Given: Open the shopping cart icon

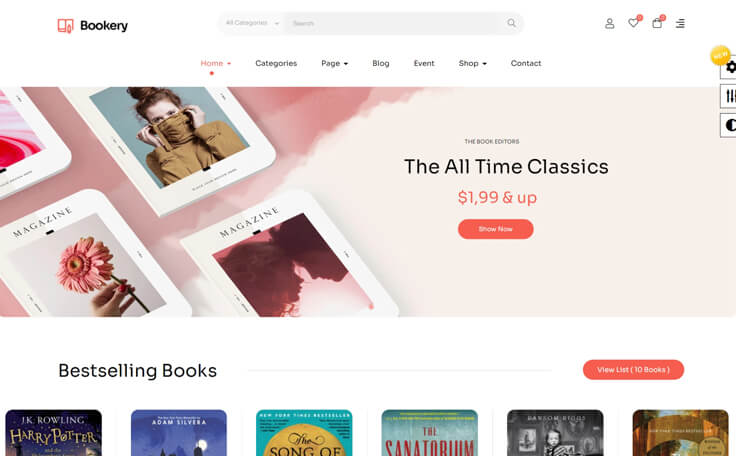Looking at the screenshot, I should coord(657,23).
